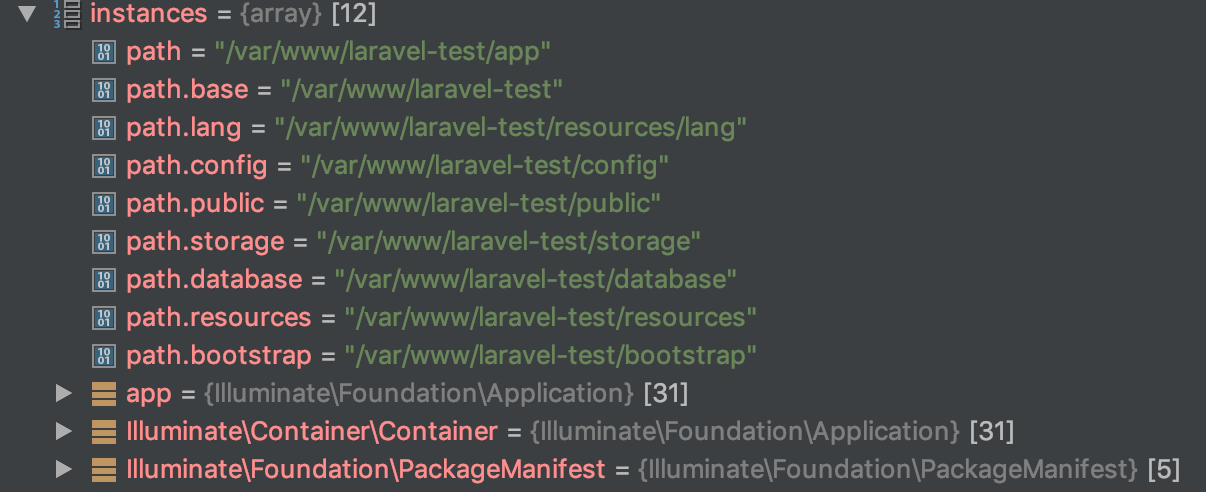The image size is (1206, 492).
Task: Click the object icon beside app entry
Action: 104,394
